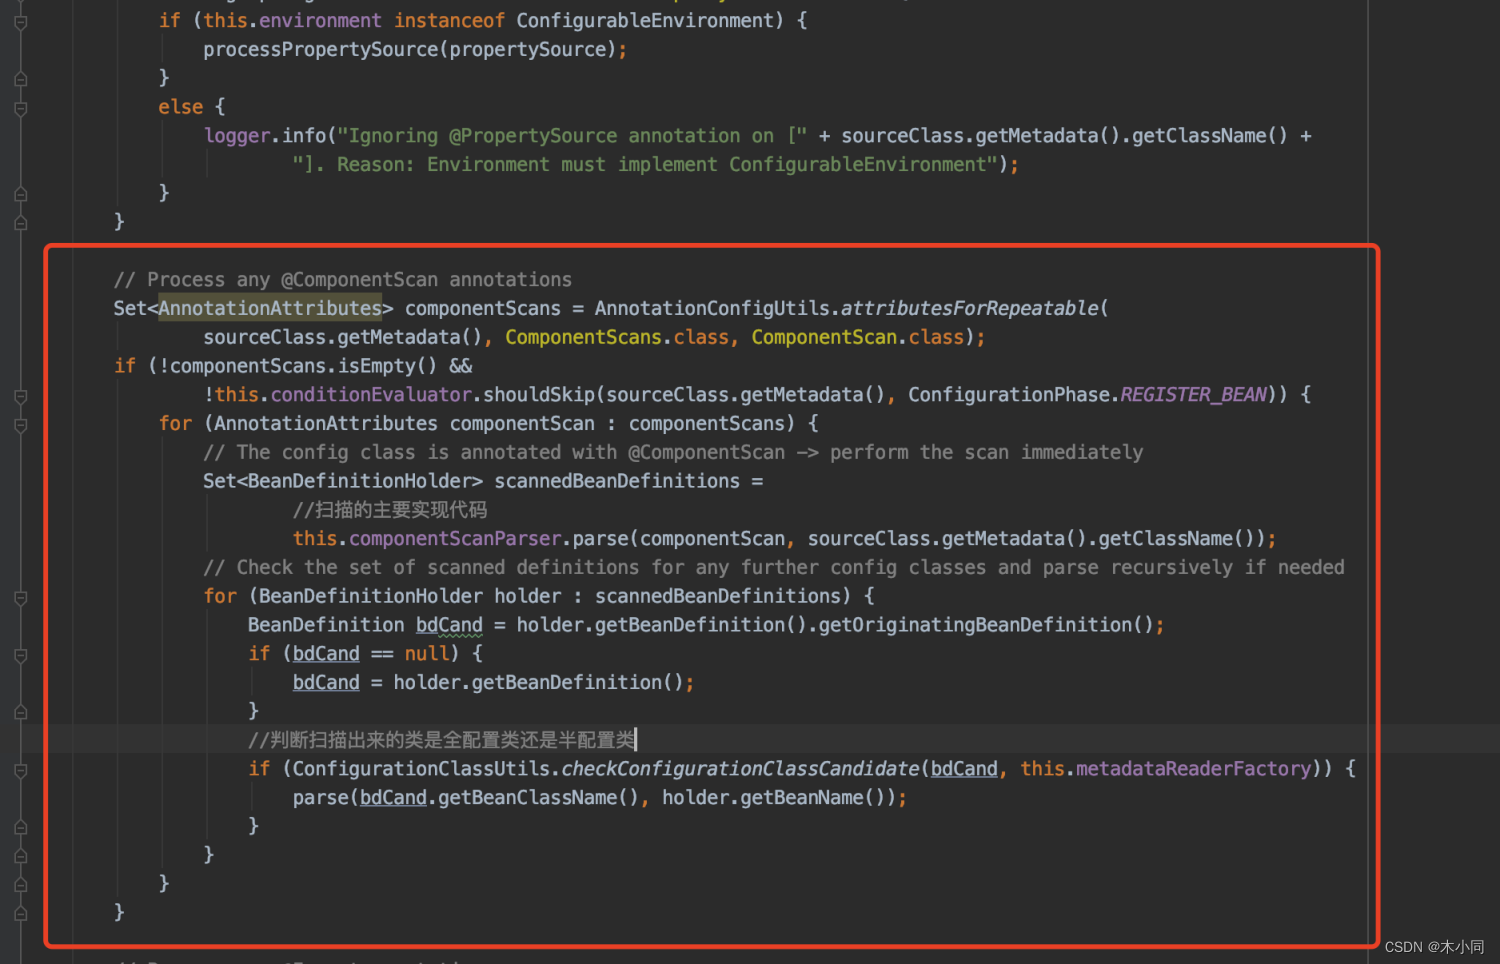1500x964 pixels.
Task: Click fold end marker below 'bdCand = holder.getBeanDefinition();' line
Action: point(20,712)
